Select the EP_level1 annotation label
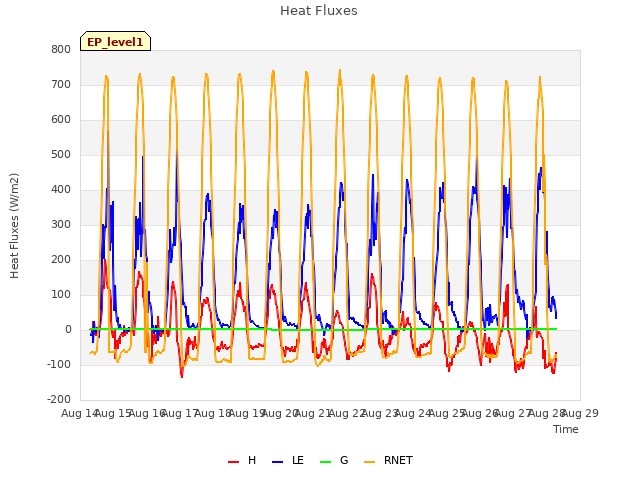640x480 pixels. click(x=116, y=41)
